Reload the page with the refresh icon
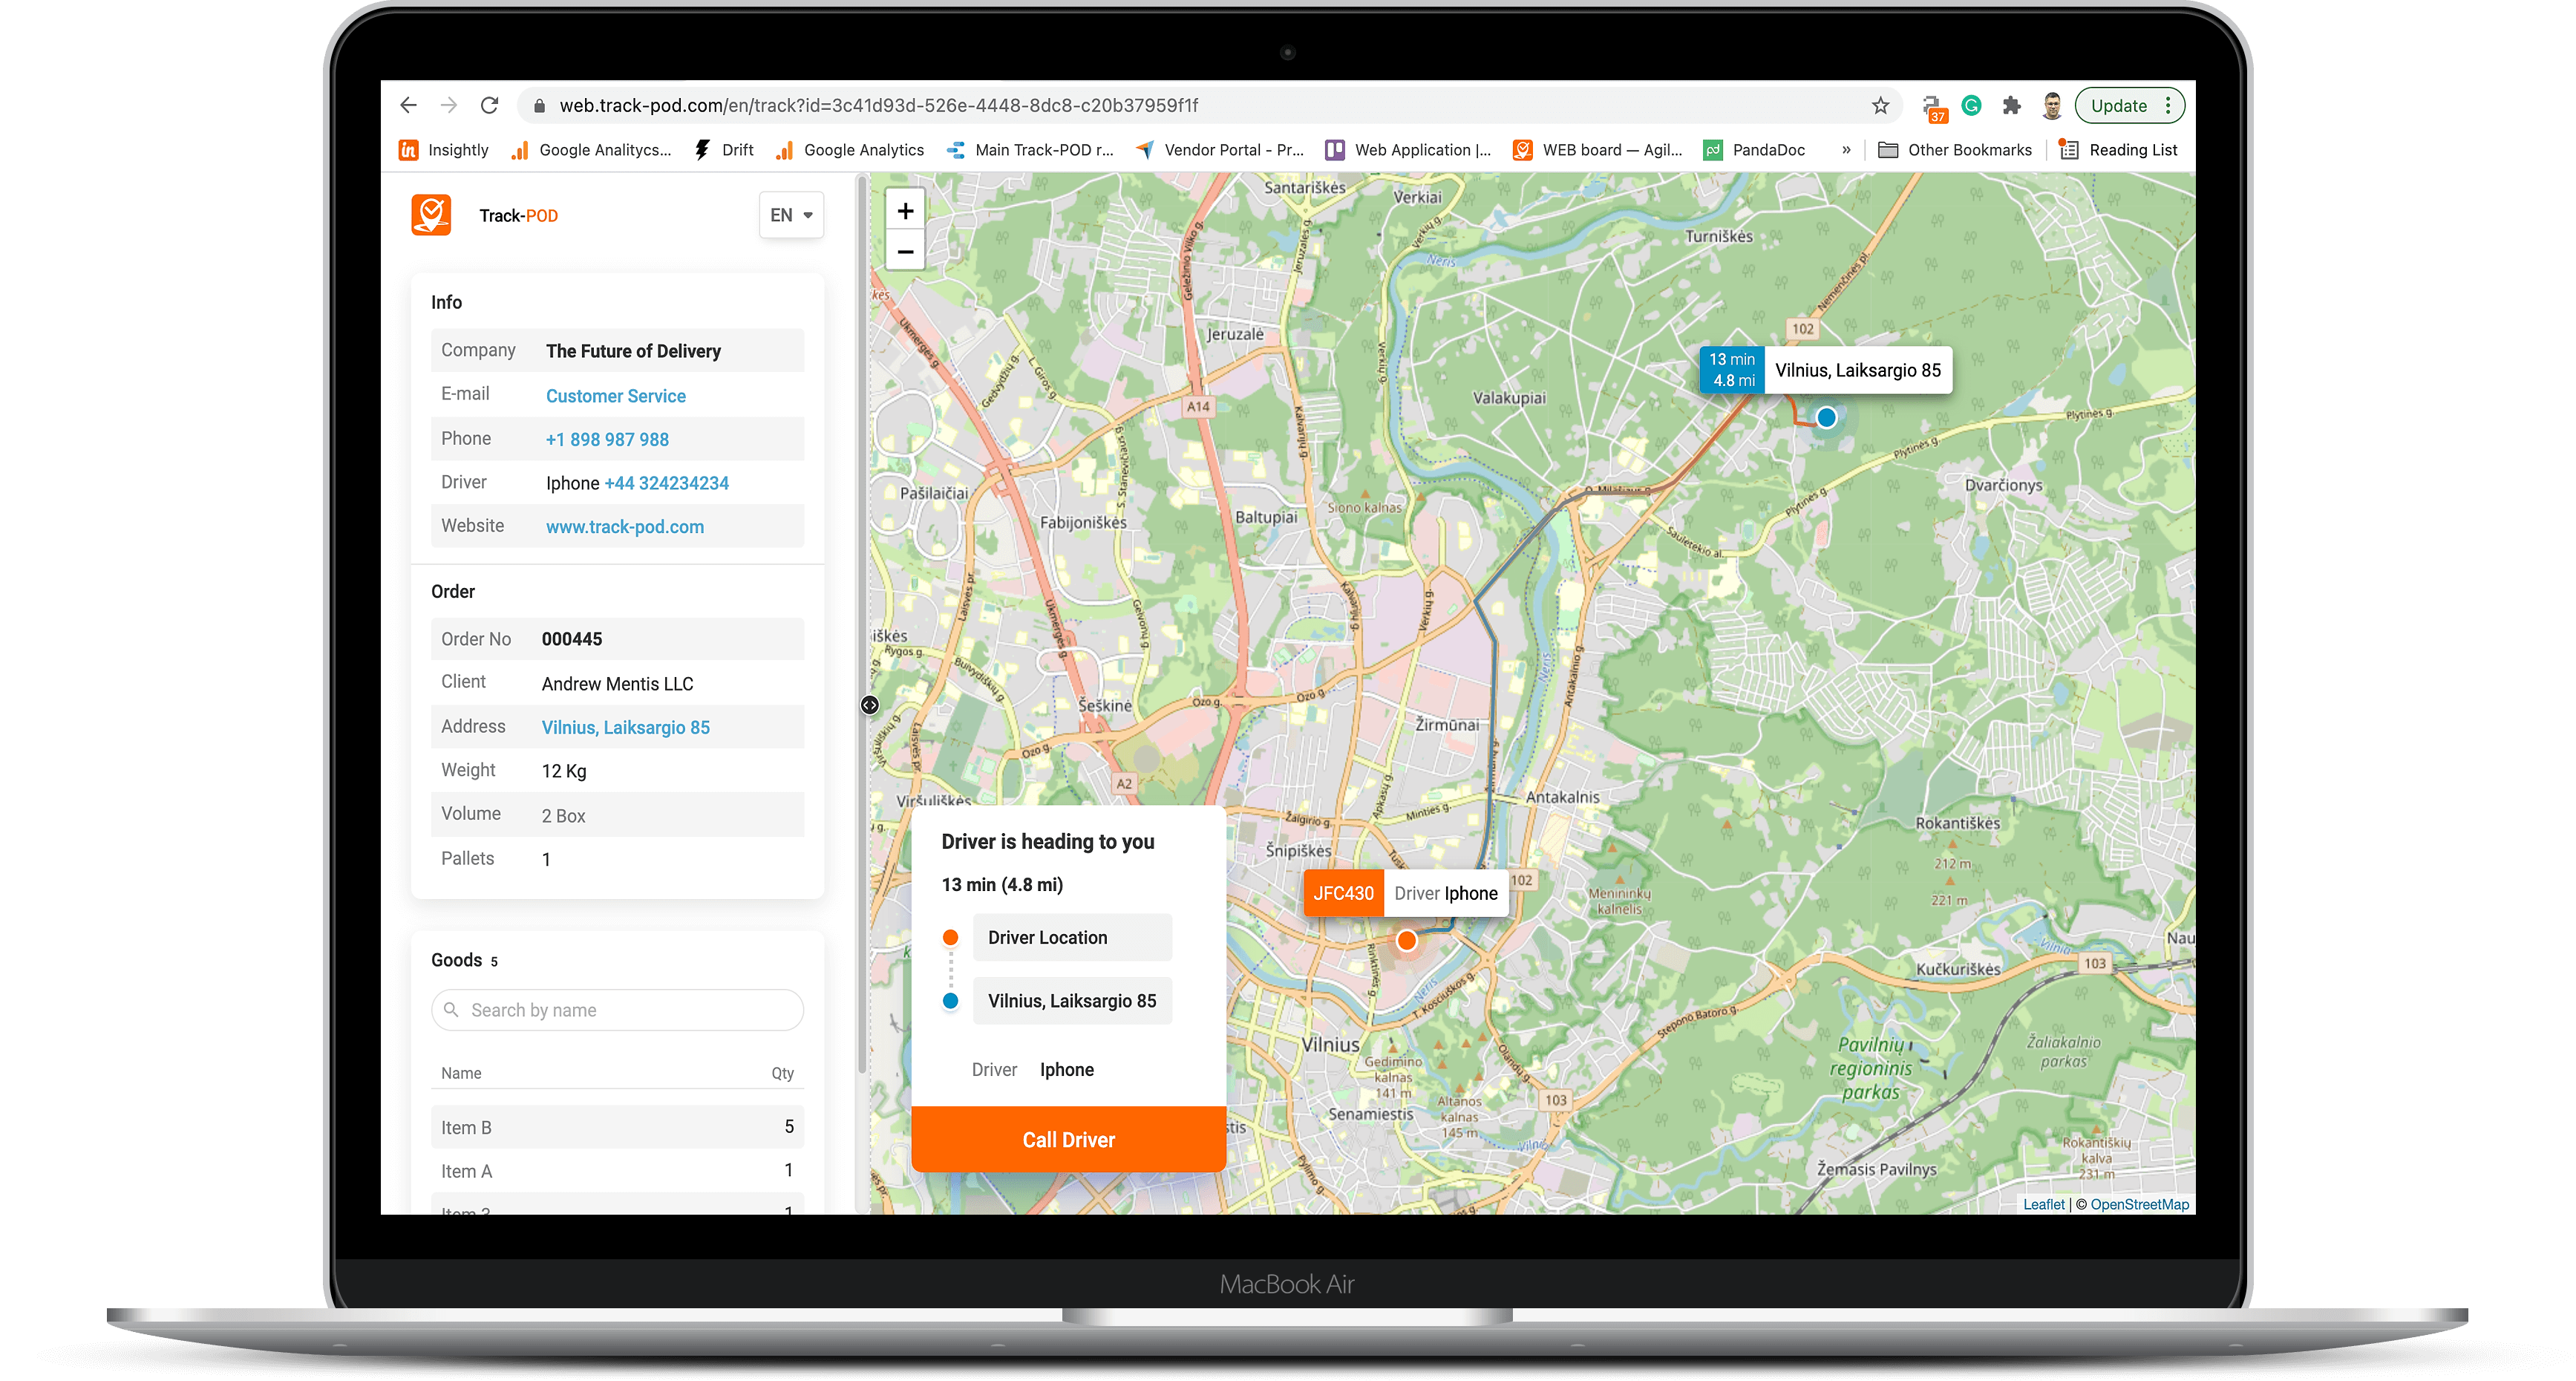This screenshot has height=1381, width=2576. (489, 105)
